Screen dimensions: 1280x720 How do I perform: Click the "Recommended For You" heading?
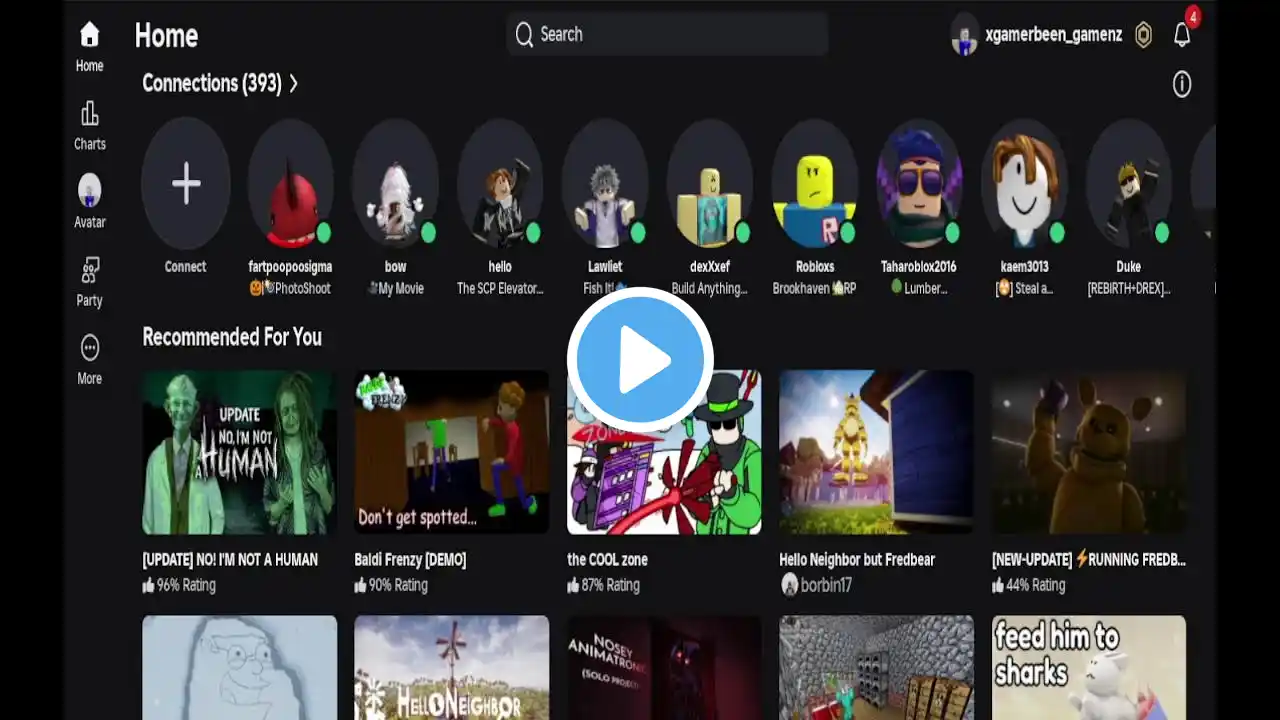coord(232,337)
